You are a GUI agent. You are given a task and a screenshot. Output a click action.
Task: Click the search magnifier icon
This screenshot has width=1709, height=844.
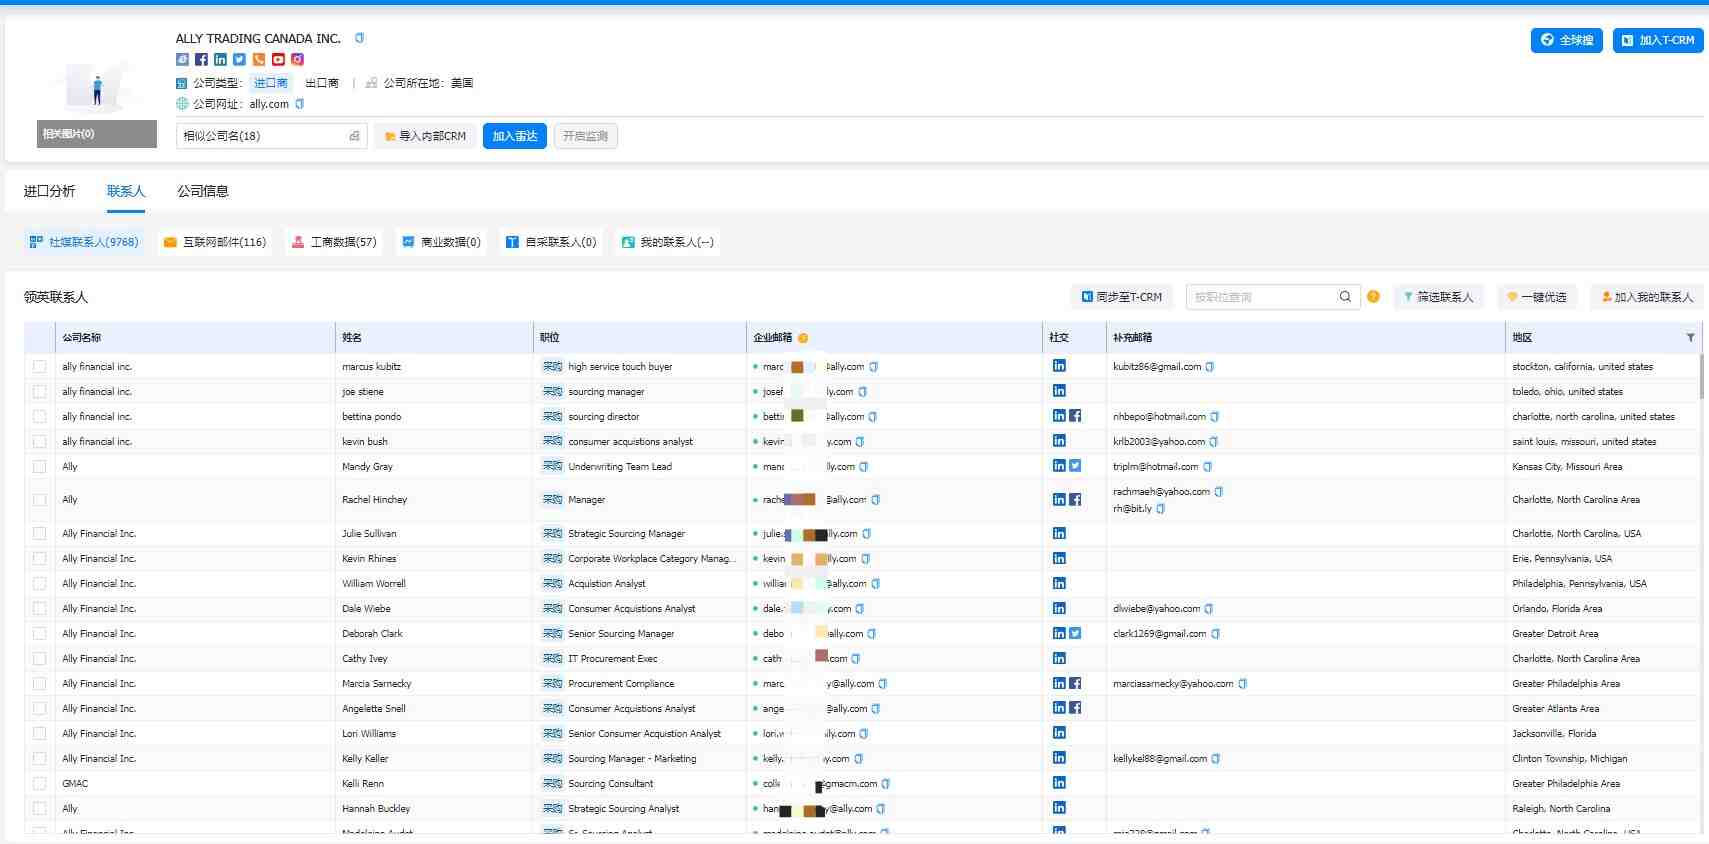pos(1345,297)
